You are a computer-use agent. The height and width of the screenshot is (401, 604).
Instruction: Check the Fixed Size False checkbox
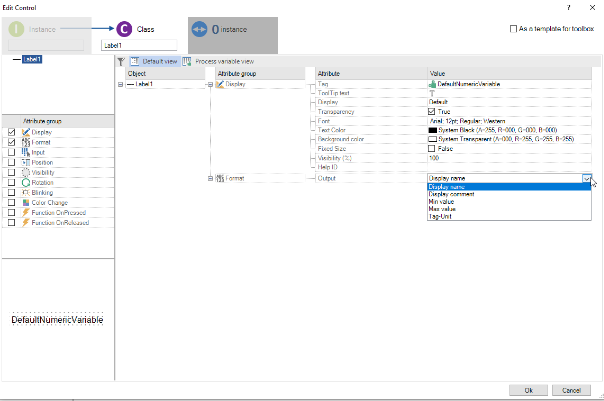[x=431, y=149]
